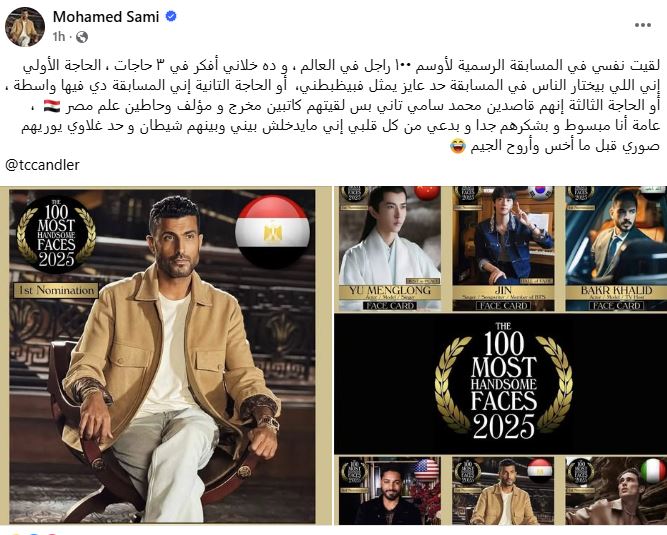Open the Bakr Khalid face card

pos(616,249)
